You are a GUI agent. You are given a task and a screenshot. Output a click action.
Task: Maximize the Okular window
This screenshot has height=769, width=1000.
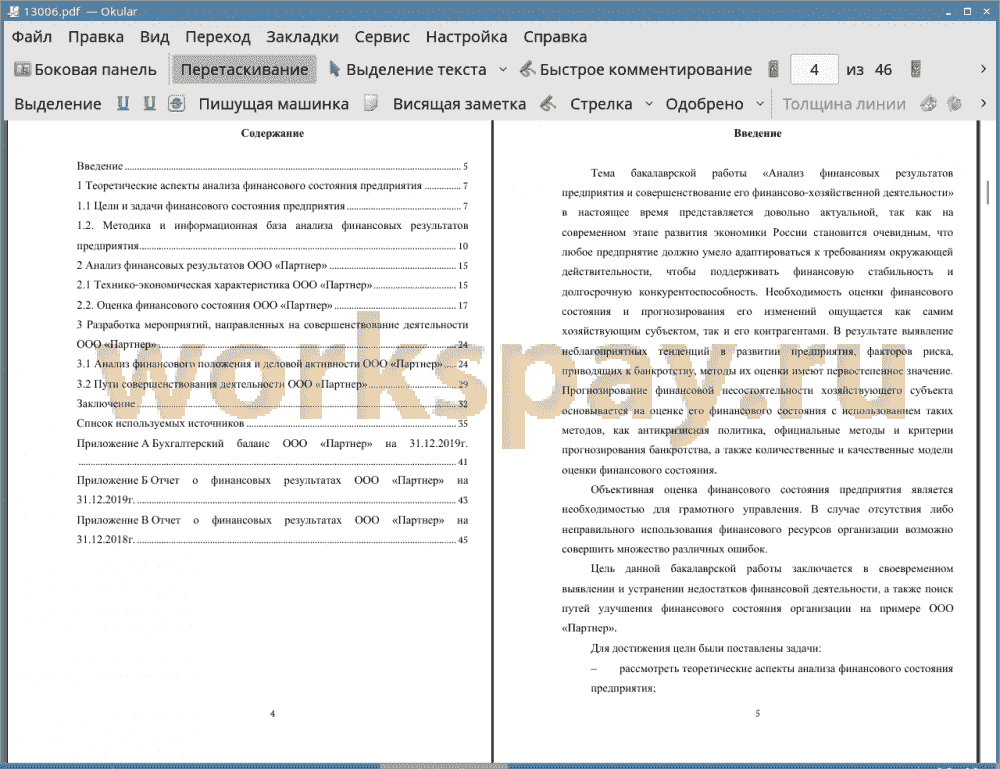click(x=967, y=11)
